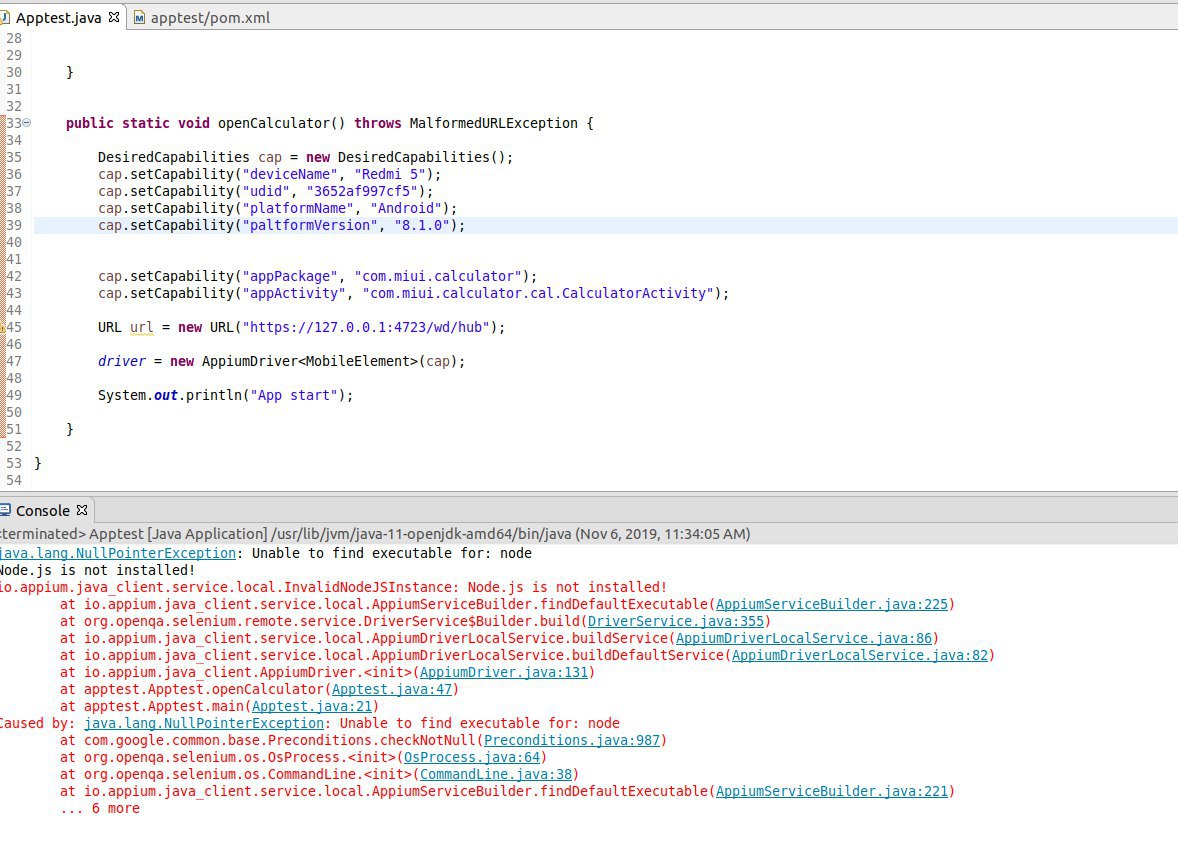Click the URL string "https://127.0.0.1:4723/wd/hub"
Viewport: 1178px width, 860px height.
pos(366,327)
